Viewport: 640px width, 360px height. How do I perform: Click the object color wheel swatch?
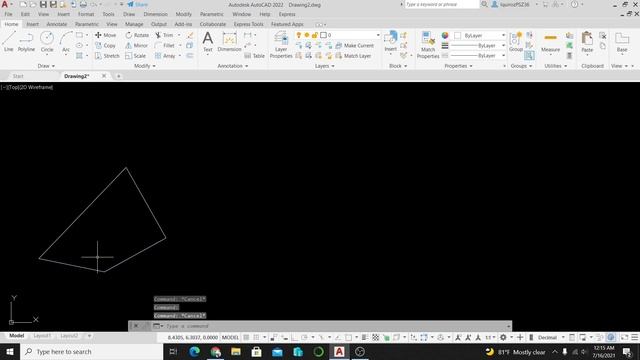click(445, 36)
